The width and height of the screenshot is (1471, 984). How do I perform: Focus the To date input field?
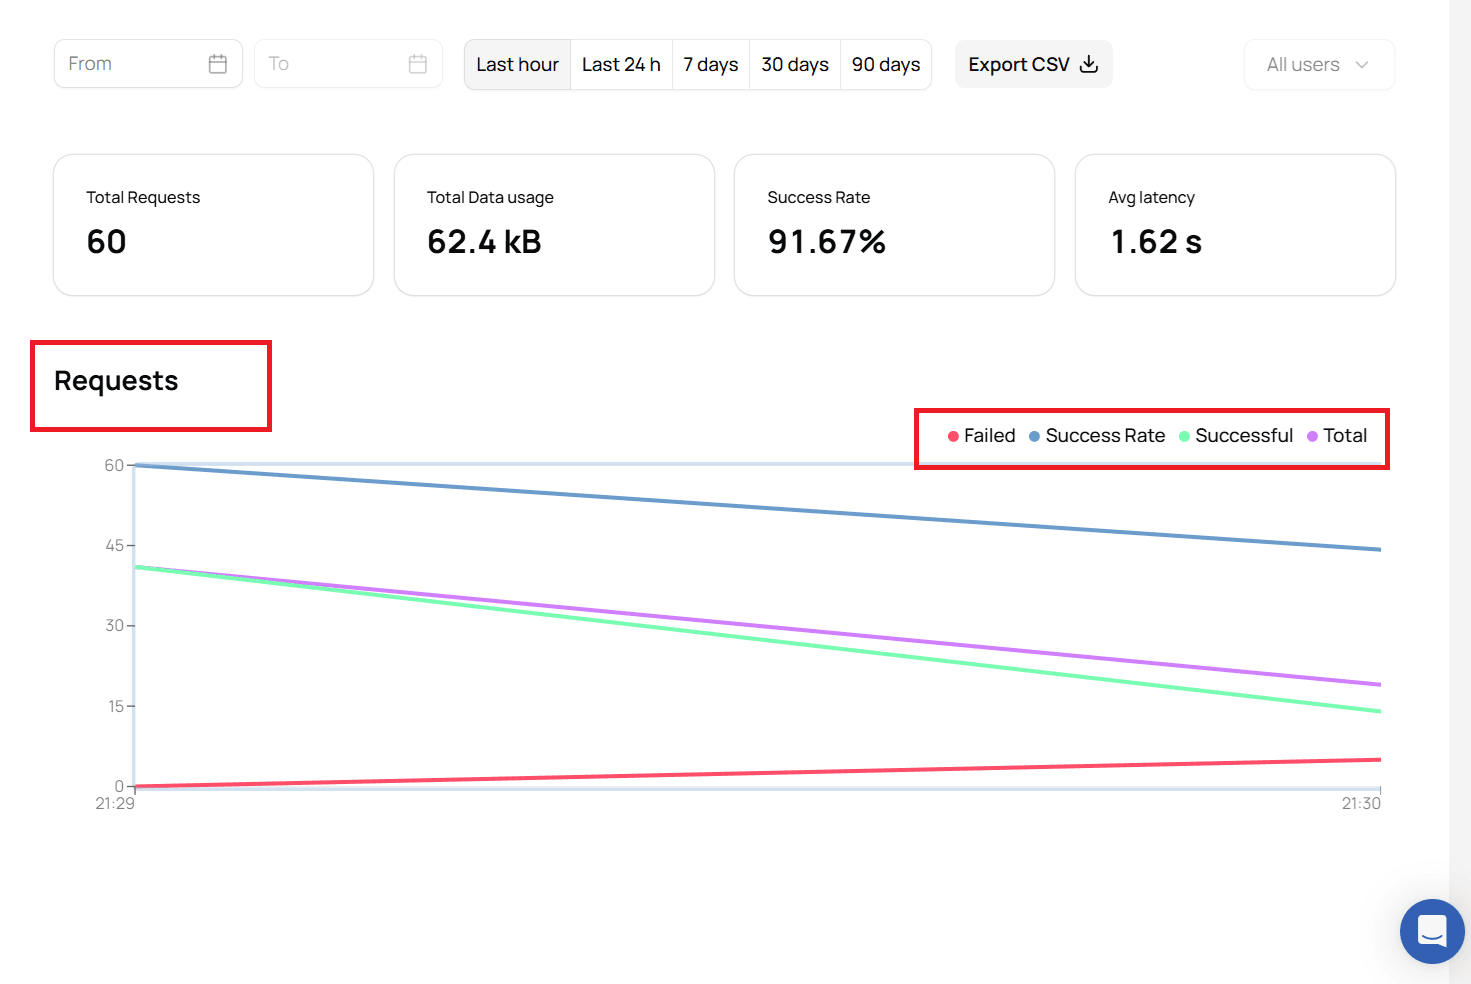[x=348, y=64]
